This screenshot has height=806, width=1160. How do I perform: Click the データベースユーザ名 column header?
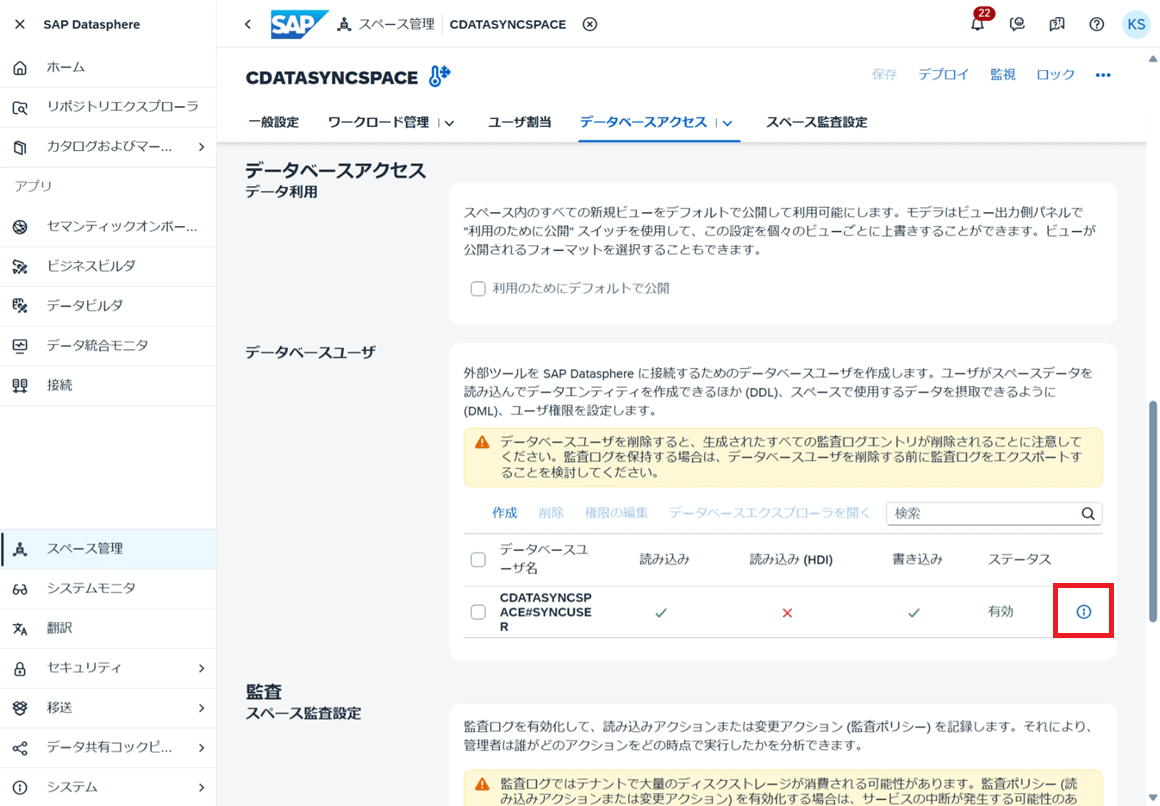pos(544,560)
